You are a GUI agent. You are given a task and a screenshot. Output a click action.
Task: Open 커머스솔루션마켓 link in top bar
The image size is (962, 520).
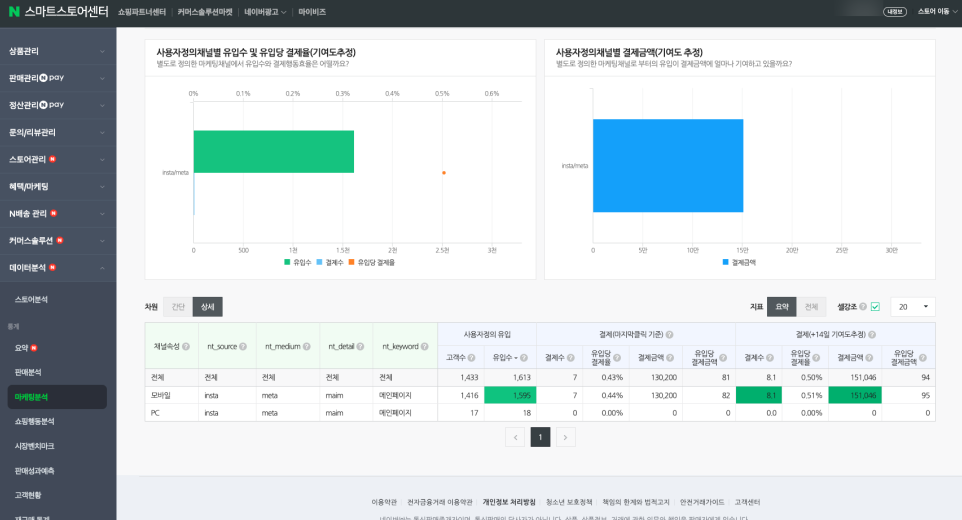[x=205, y=12]
